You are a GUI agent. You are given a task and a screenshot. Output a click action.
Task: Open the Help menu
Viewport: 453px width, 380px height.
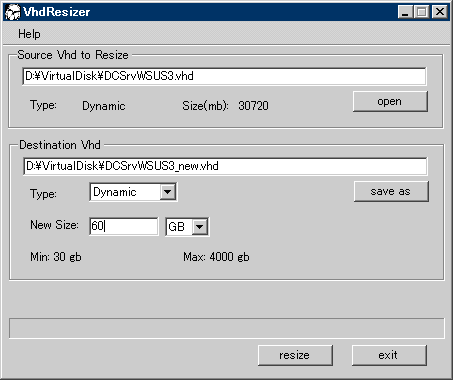click(29, 34)
